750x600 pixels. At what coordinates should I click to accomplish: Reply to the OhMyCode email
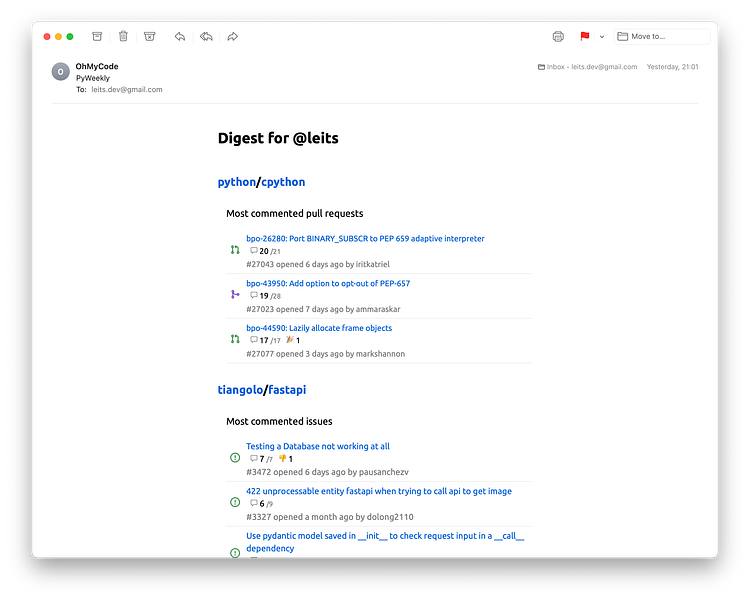pyautogui.click(x=180, y=36)
